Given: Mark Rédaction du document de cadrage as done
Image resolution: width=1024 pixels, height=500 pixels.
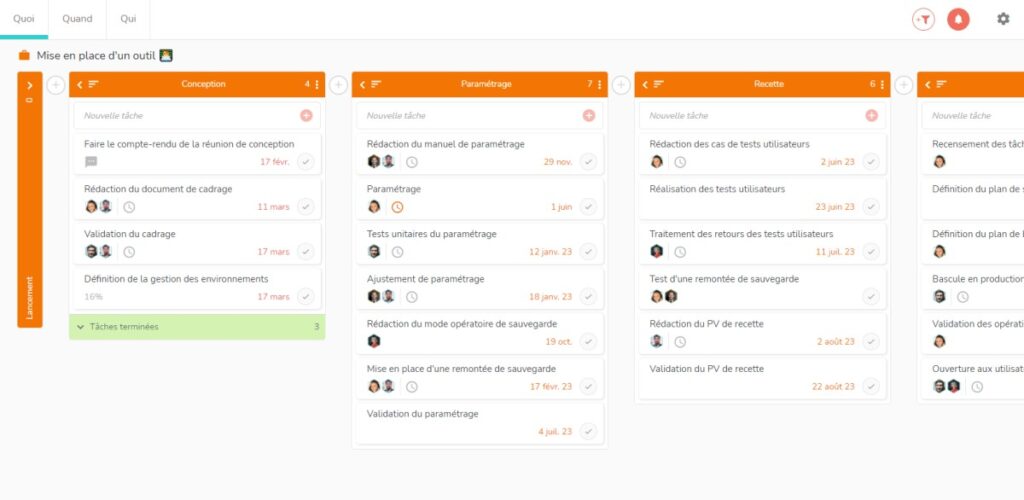Looking at the screenshot, I should 306,207.
